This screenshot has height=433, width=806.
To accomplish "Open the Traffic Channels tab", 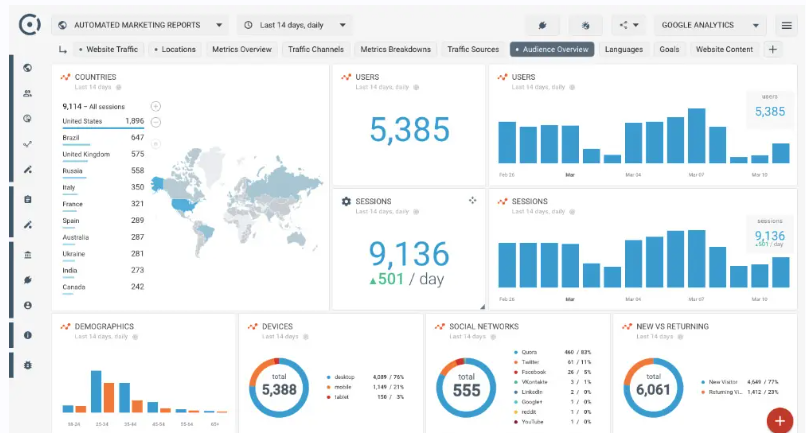I will coord(316,49).
